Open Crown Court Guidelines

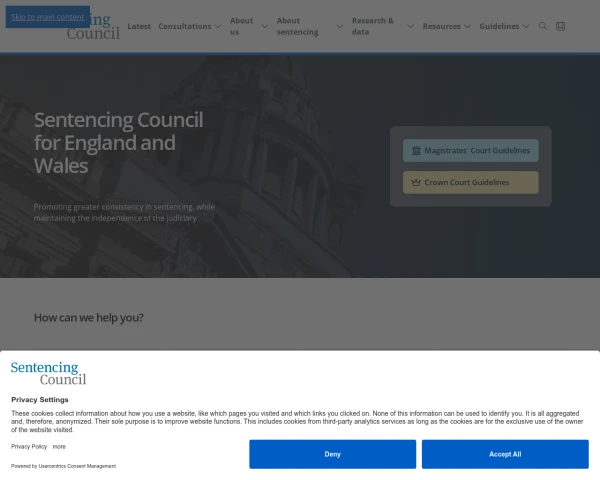(471, 182)
